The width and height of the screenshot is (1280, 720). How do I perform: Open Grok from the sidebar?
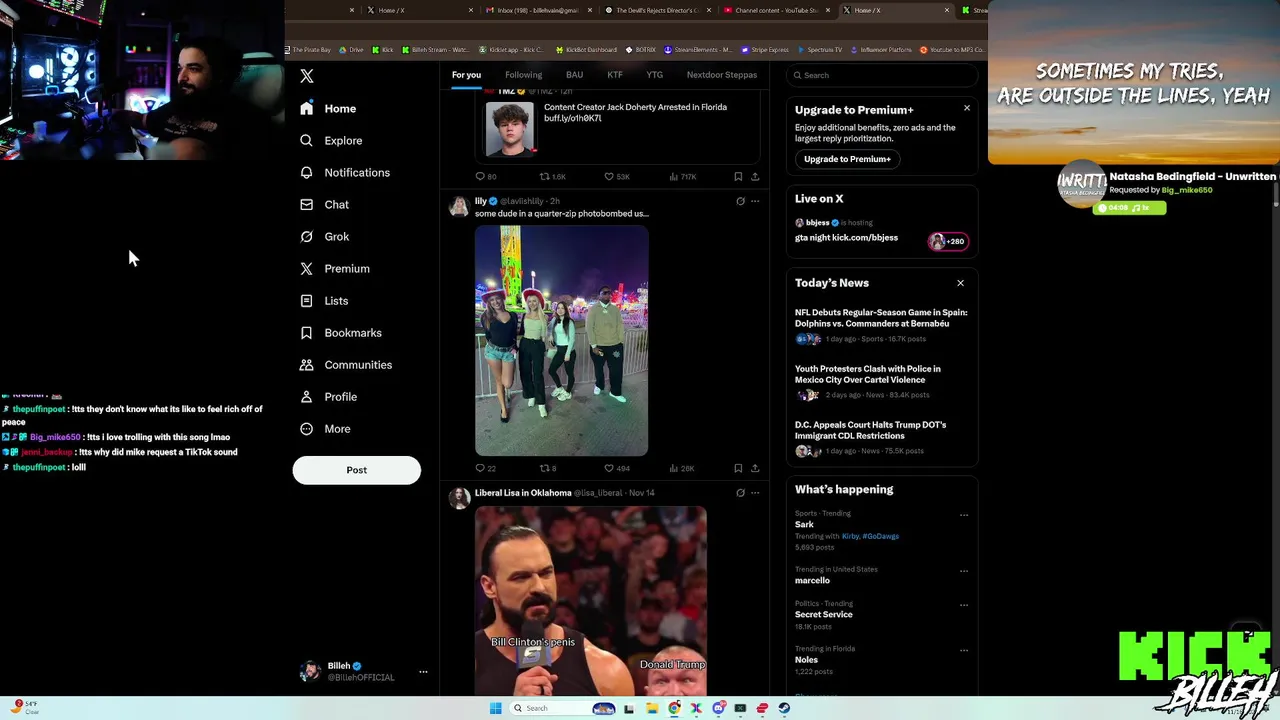tap(324, 236)
